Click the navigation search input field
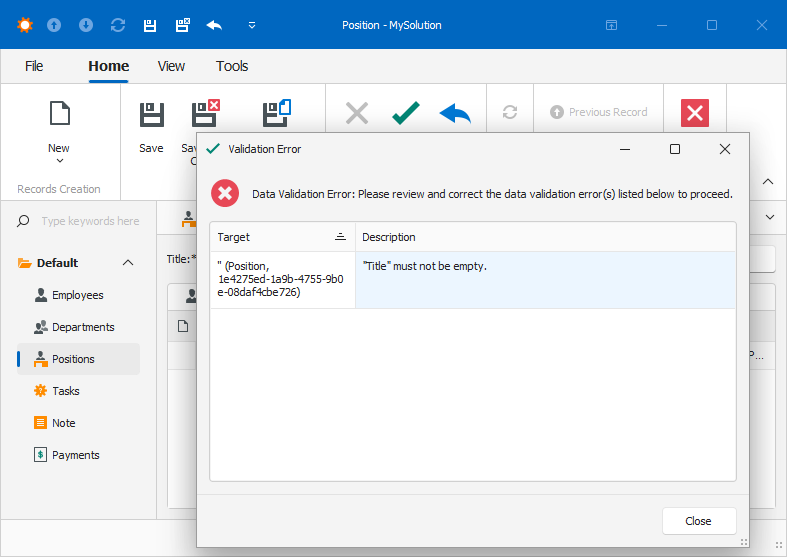 (x=90, y=221)
